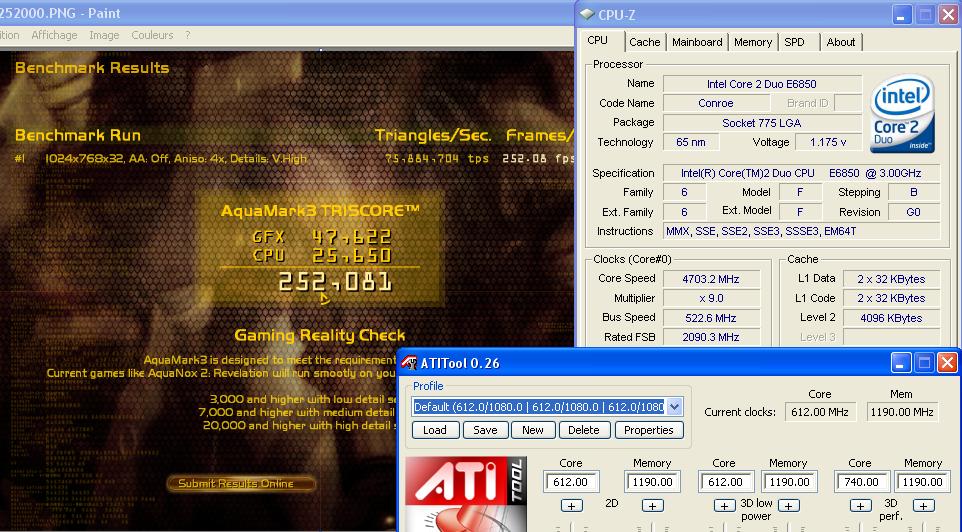
Task: Click the Code Name value Conroe
Action: click(715, 103)
